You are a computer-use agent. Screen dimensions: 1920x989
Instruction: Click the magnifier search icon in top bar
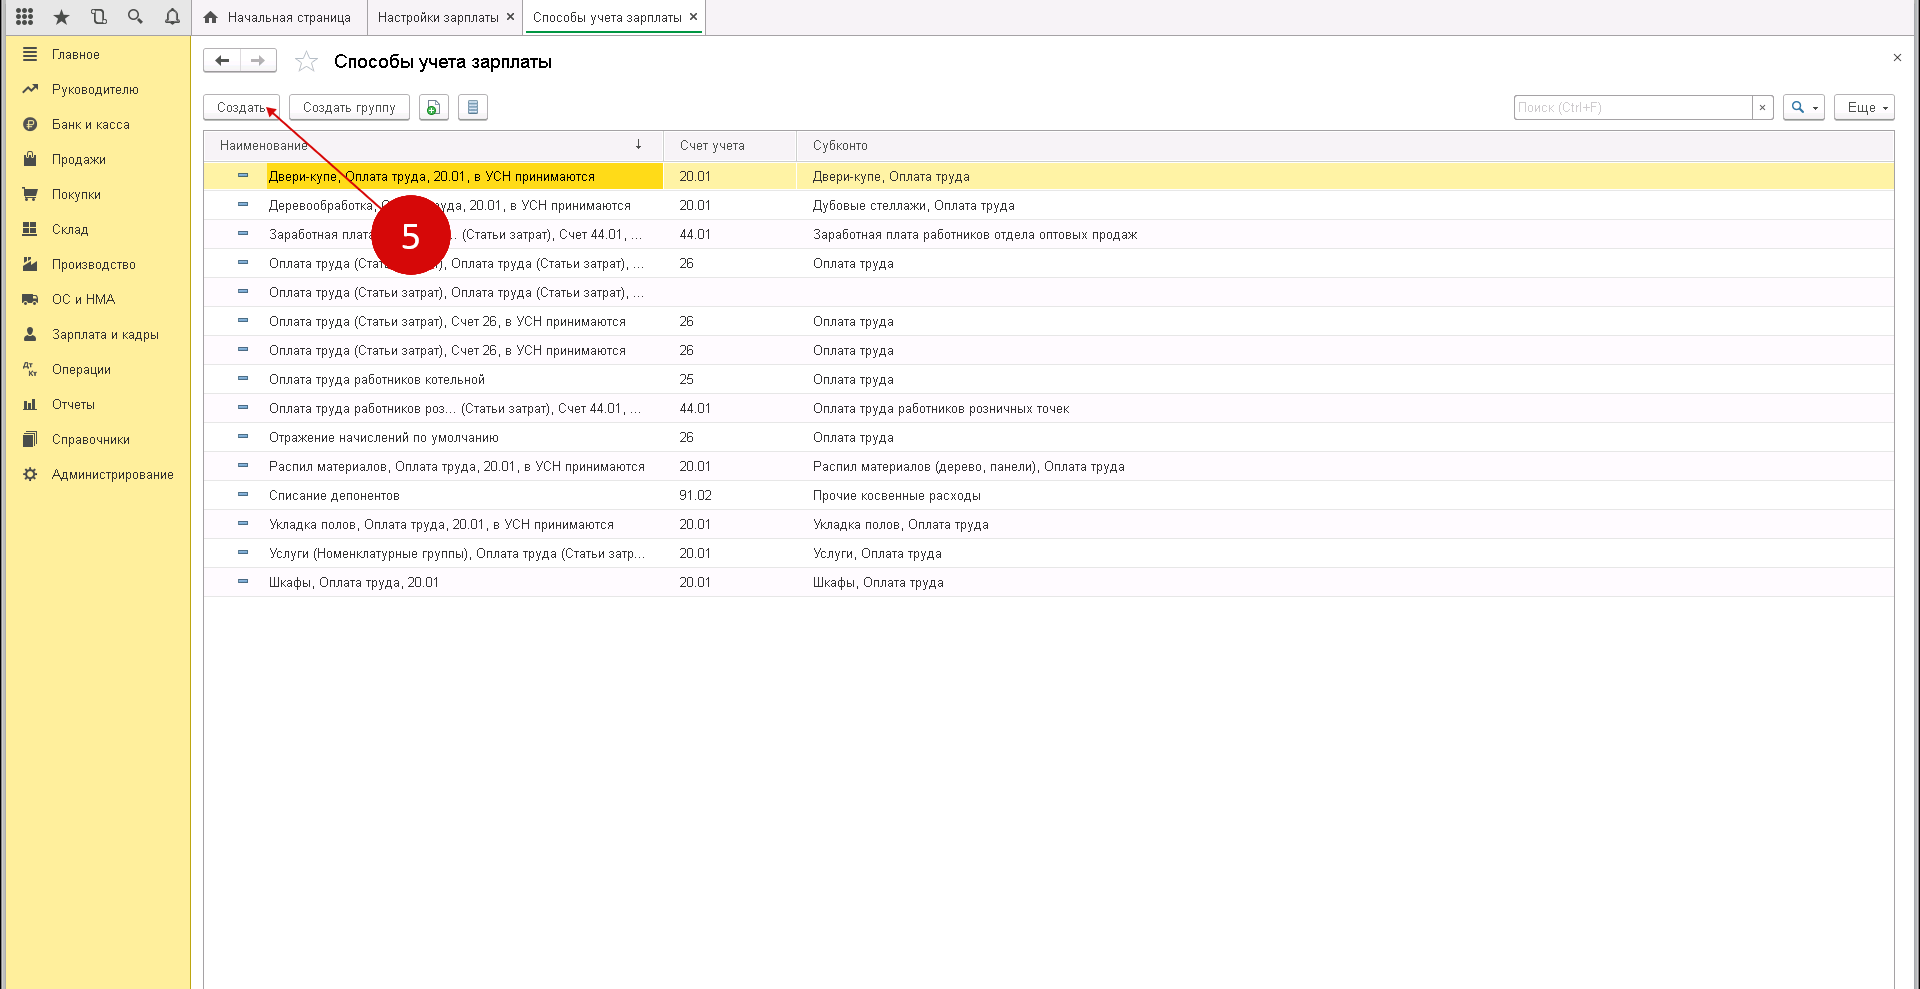(135, 17)
